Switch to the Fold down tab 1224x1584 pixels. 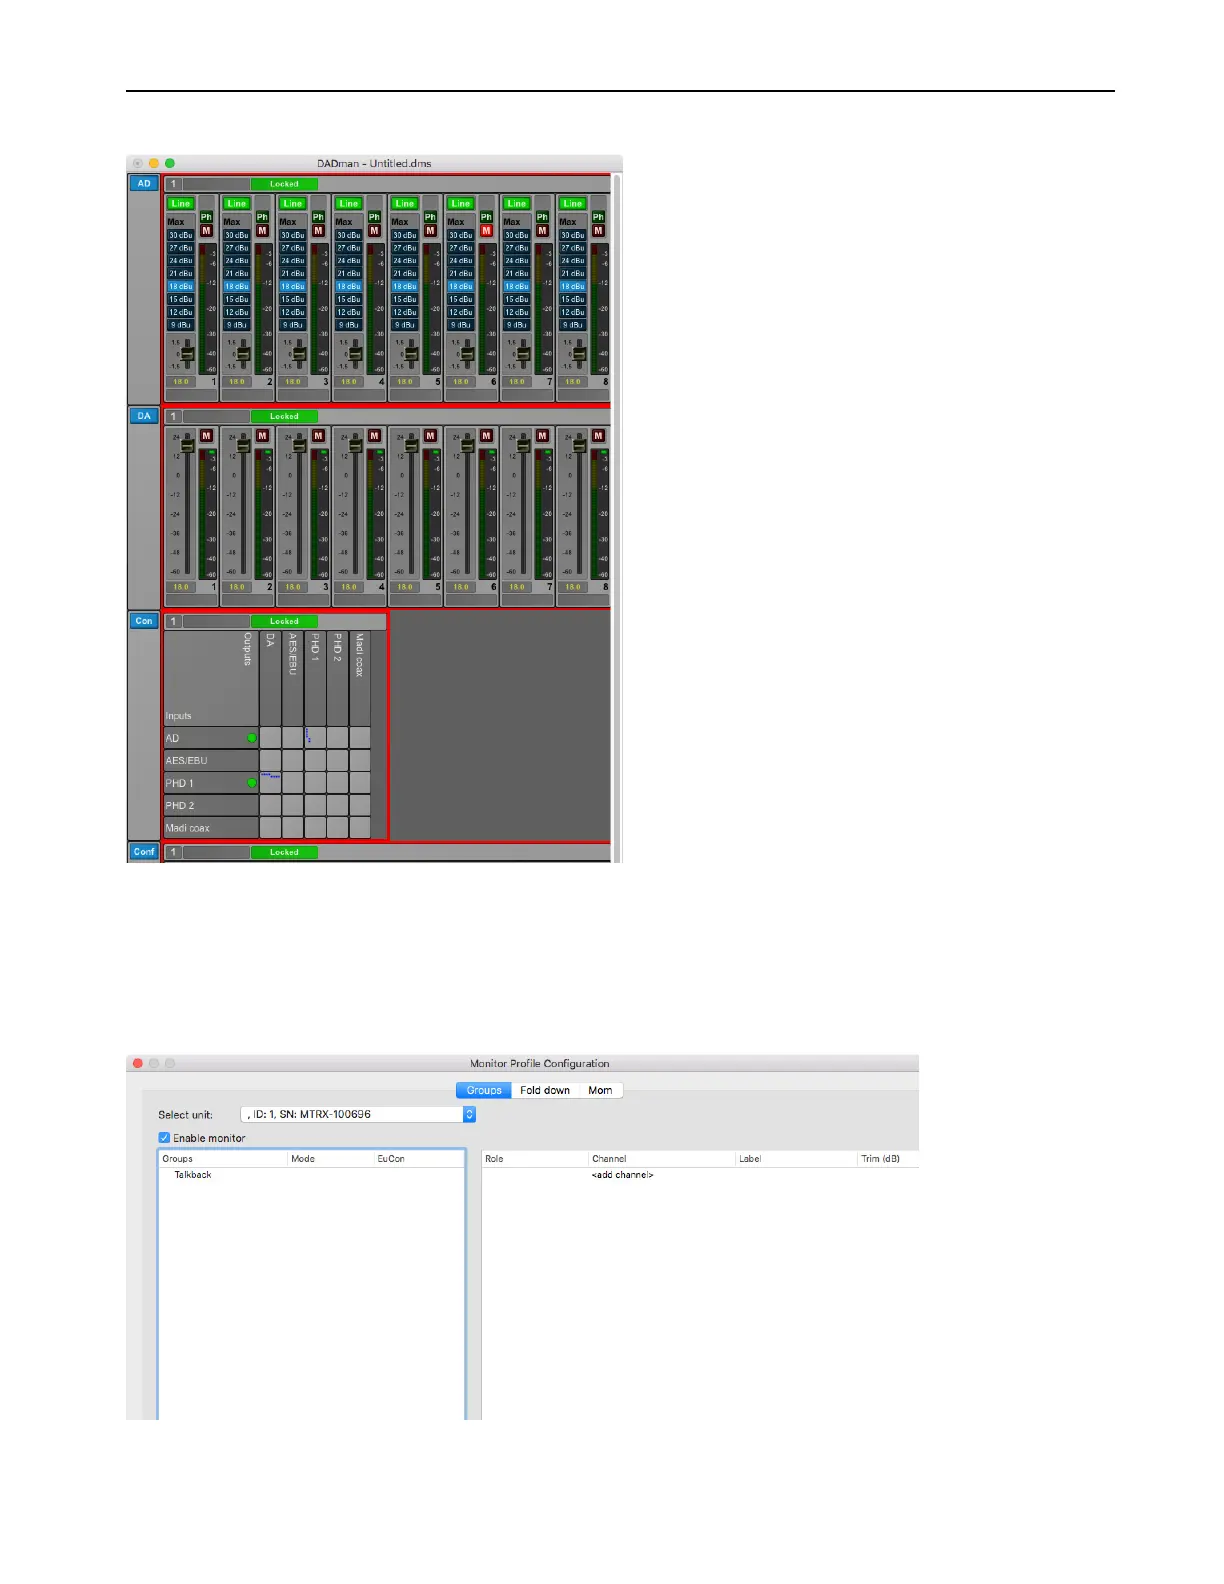pyautogui.click(x=545, y=1090)
